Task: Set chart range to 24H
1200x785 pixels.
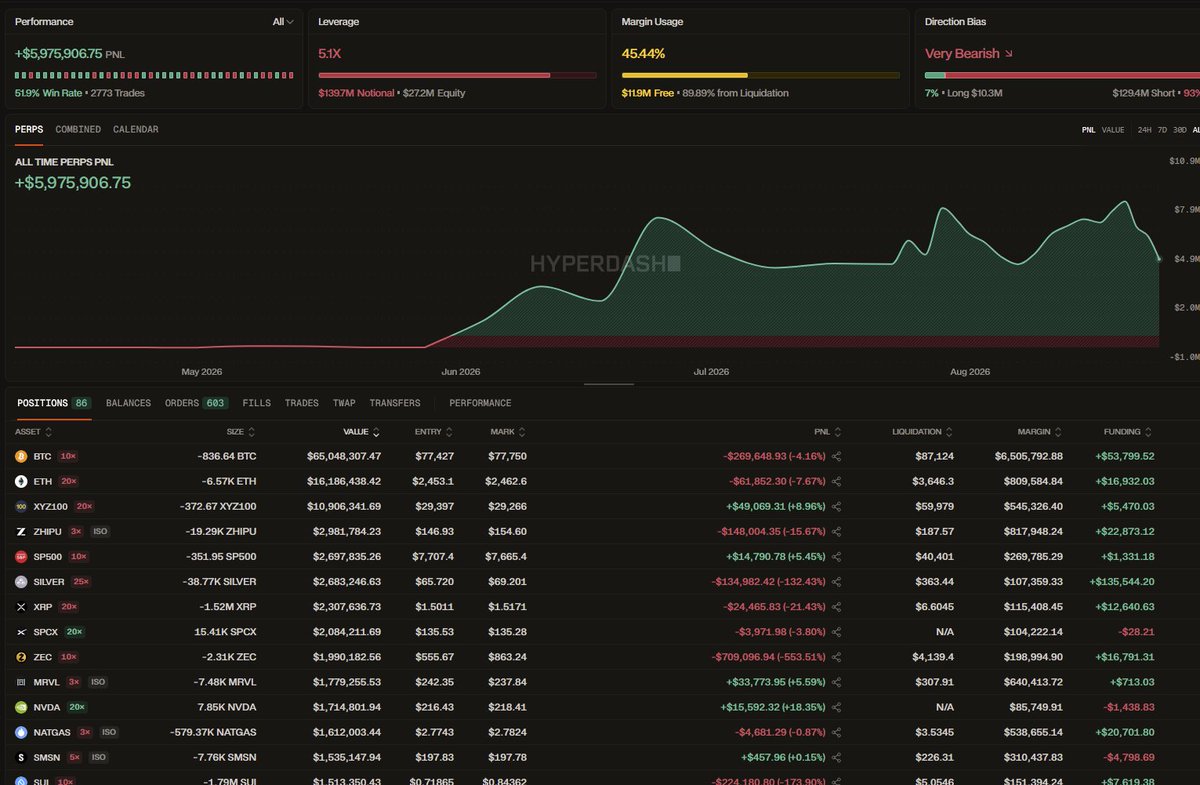Action: (1145, 130)
